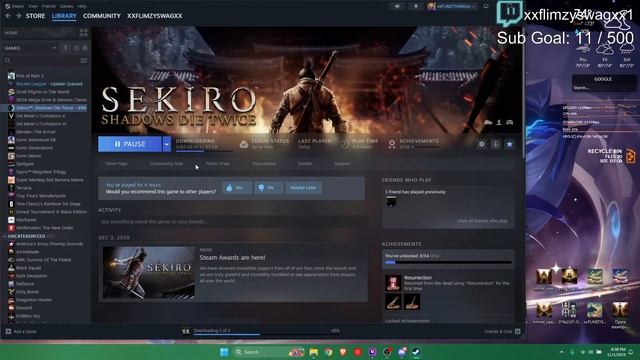Select Sekiro Shadows Die Twice list entry
Image resolution: width=640 pixels, height=360 pixels.
[47, 108]
